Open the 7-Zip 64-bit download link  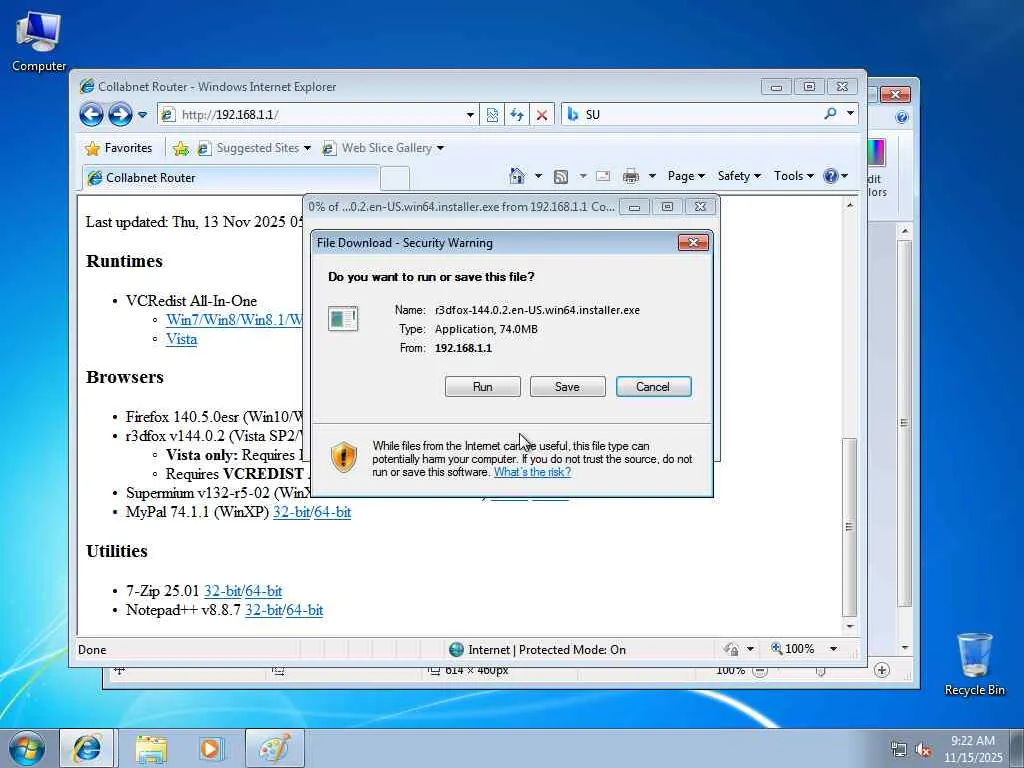(x=264, y=591)
